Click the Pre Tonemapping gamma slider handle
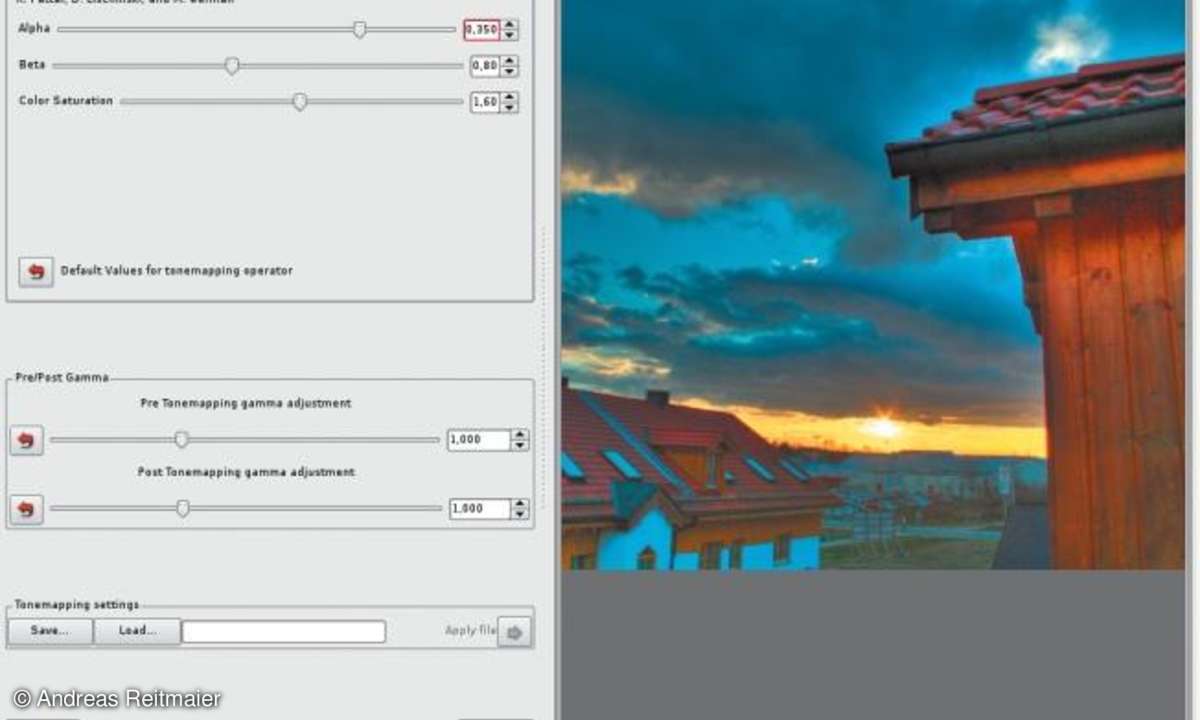Image resolution: width=1200 pixels, height=720 pixels. (x=181, y=439)
